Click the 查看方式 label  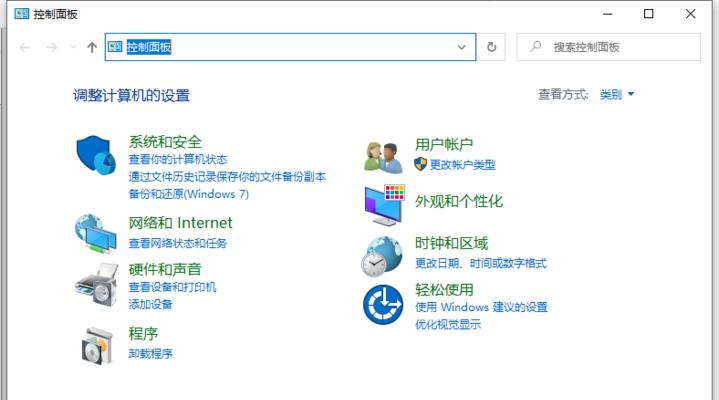tap(563, 94)
